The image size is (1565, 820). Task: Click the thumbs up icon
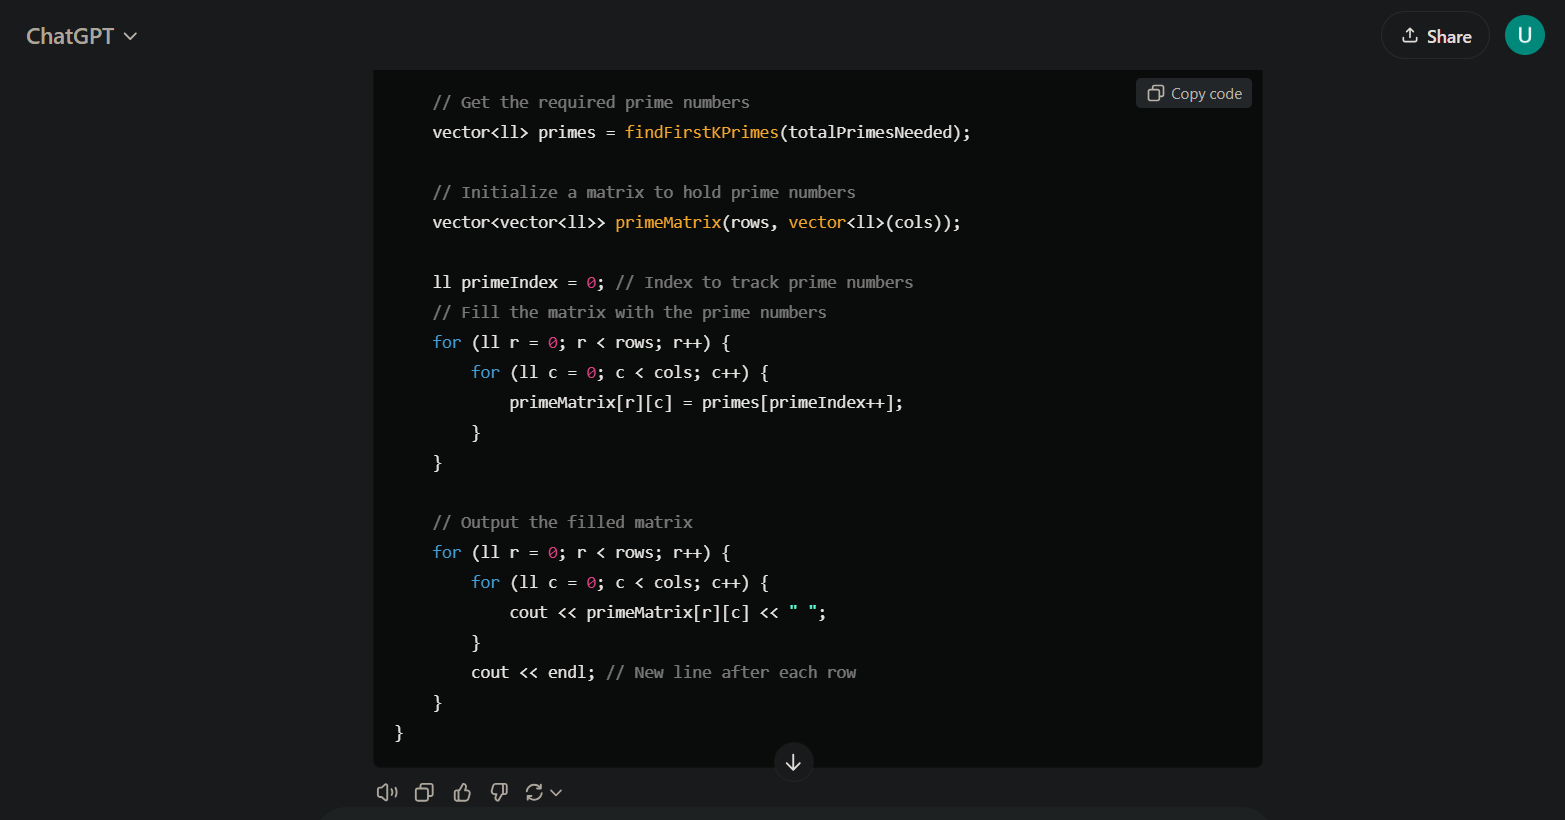pyautogui.click(x=462, y=792)
